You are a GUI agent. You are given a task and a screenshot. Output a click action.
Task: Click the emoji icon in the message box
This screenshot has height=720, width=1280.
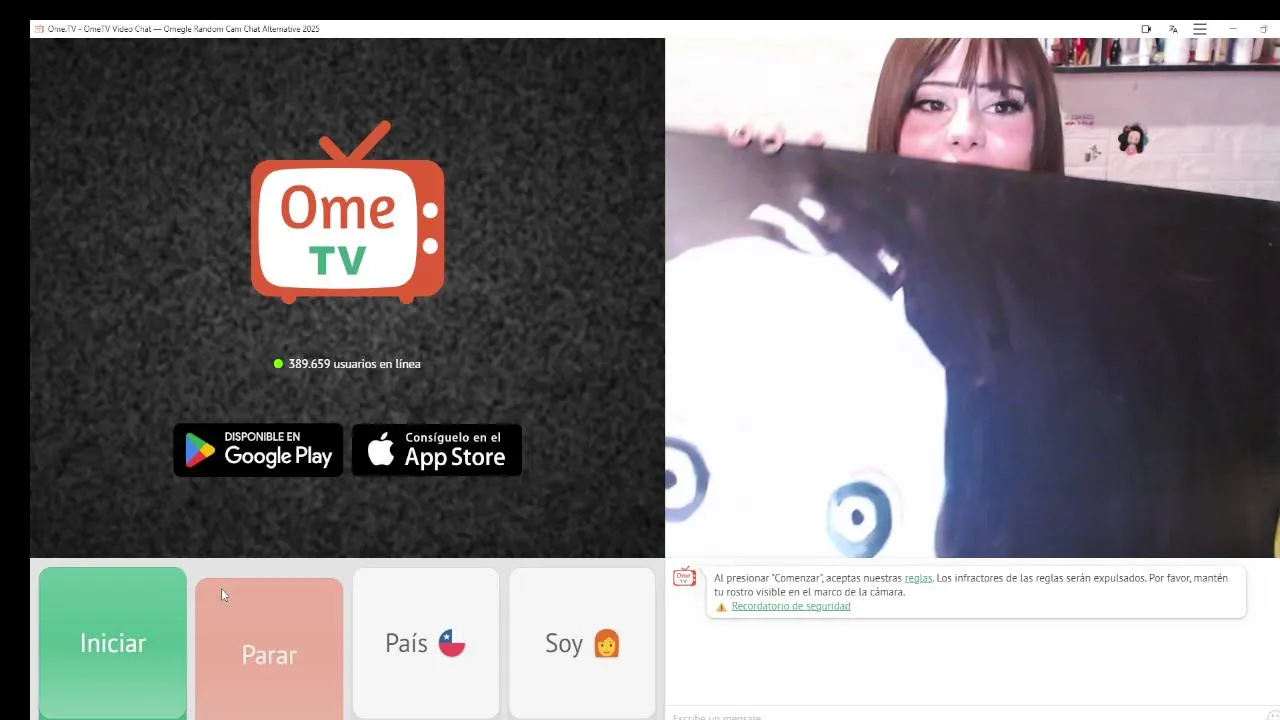click(1272, 716)
